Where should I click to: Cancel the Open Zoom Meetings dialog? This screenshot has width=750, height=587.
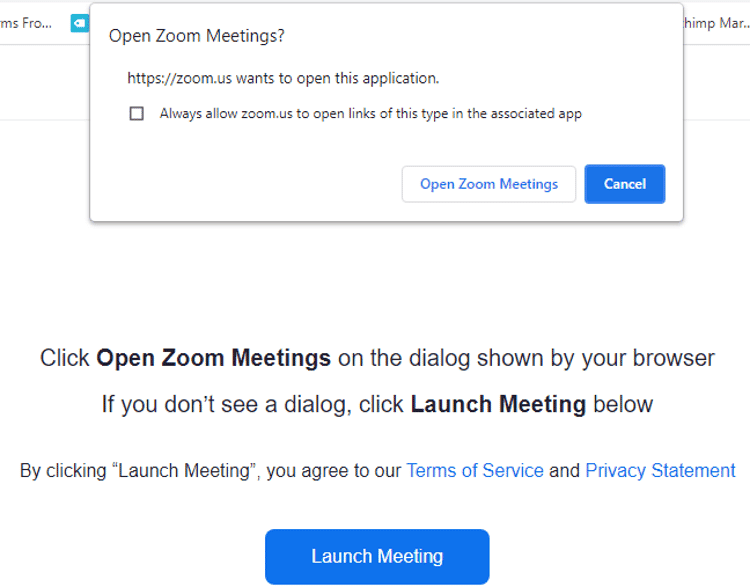coord(625,184)
